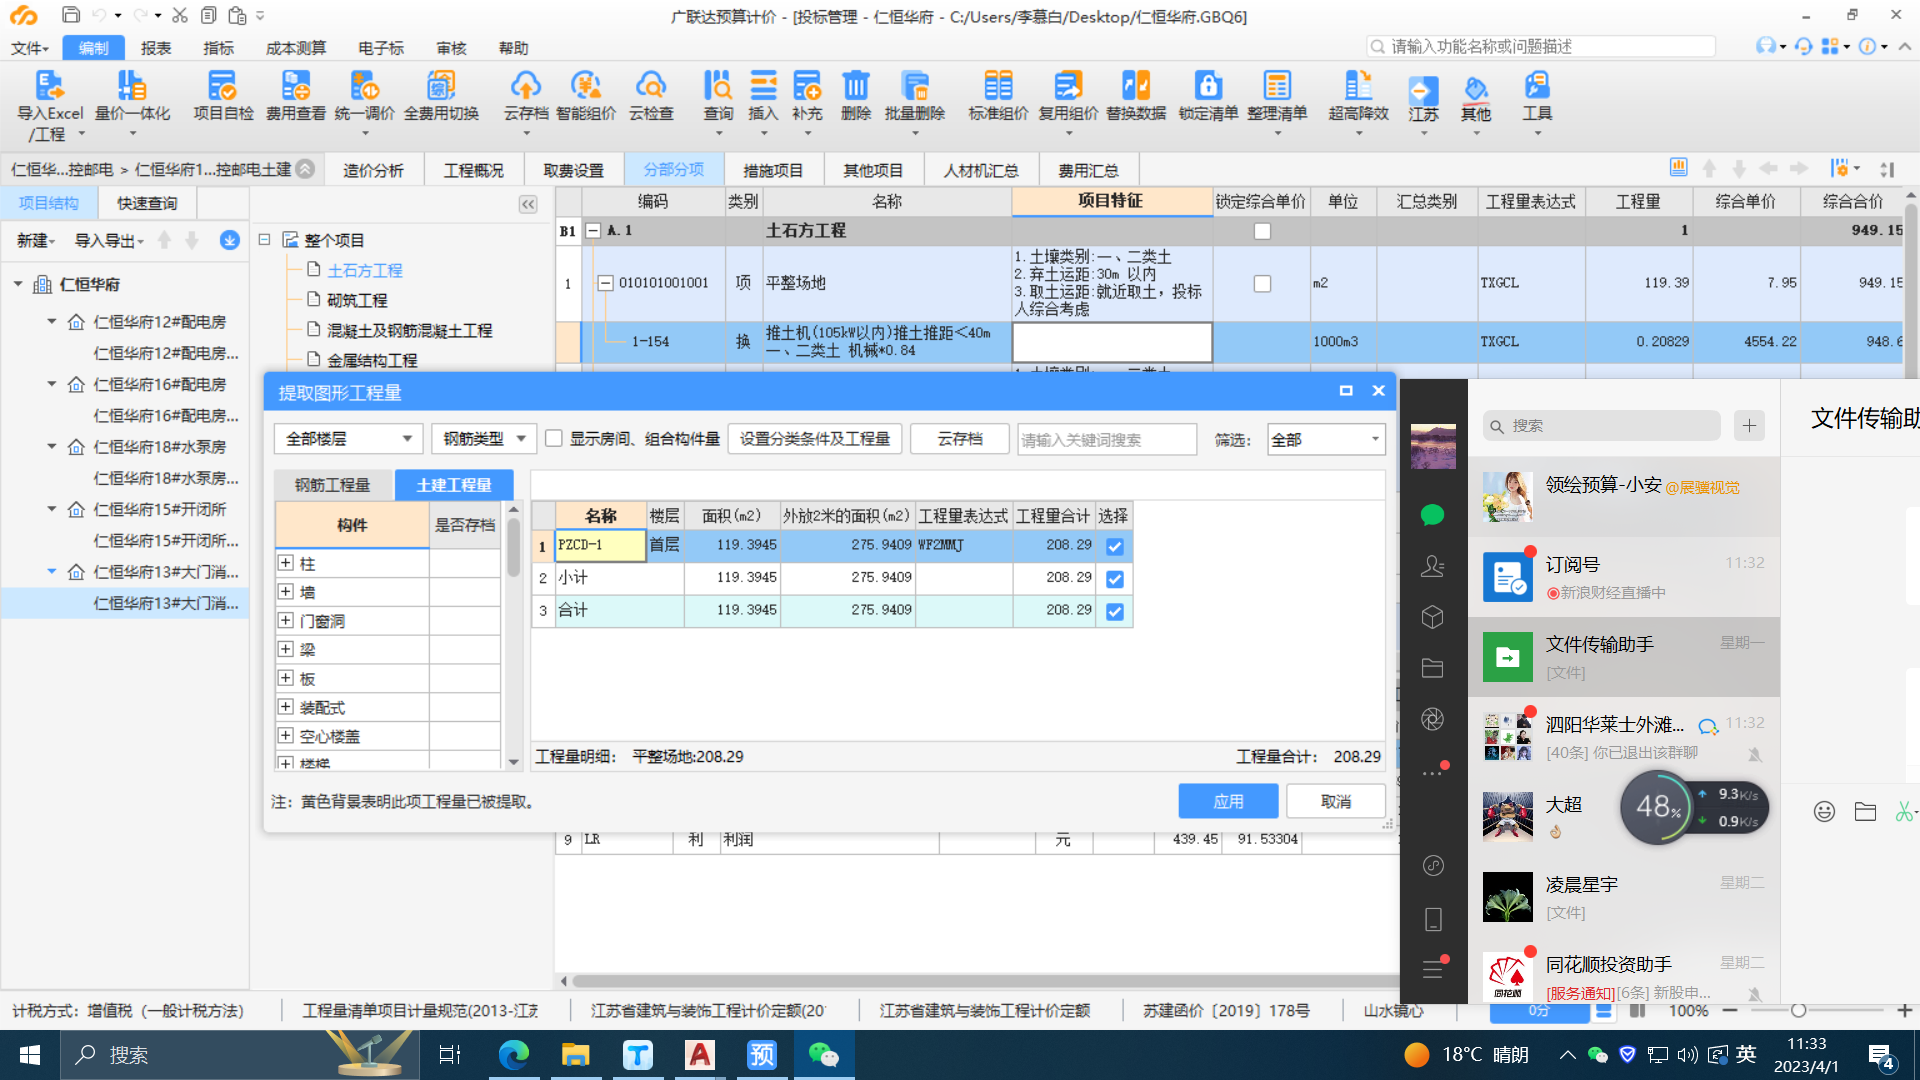Click the 取消 button in dialog
This screenshot has width=1920, height=1080.
click(x=1336, y=801)
